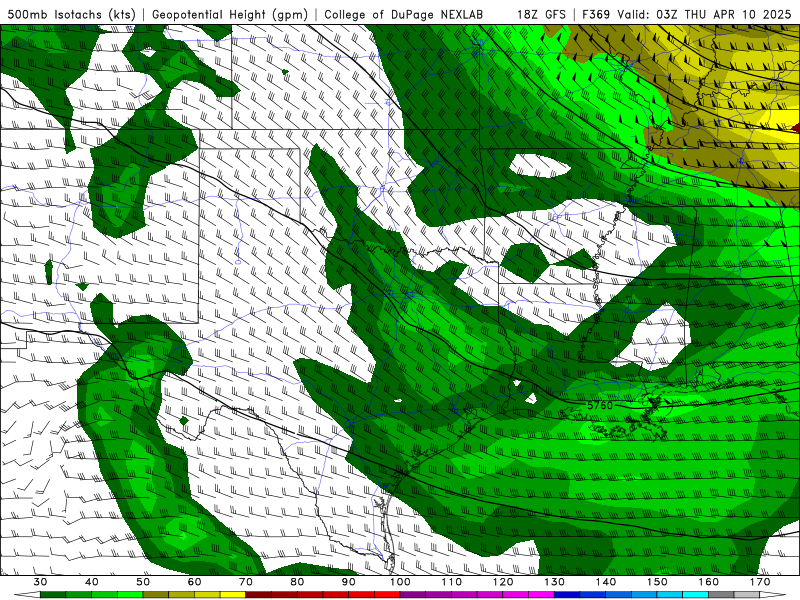Click the 5760 height contour label
This screenshot has height=600, width=800.
click(x=600, y=406)
